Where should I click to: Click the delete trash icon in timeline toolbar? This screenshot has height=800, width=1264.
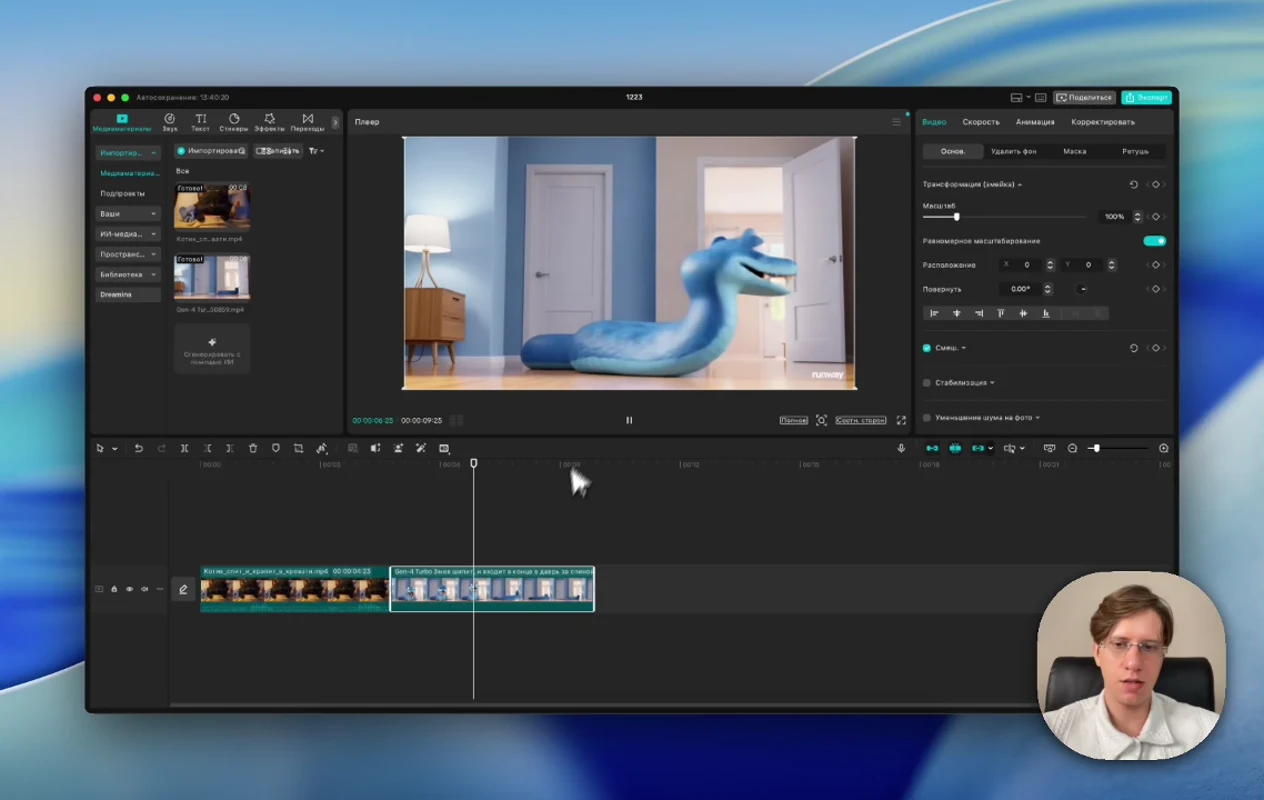pos(253,448)
